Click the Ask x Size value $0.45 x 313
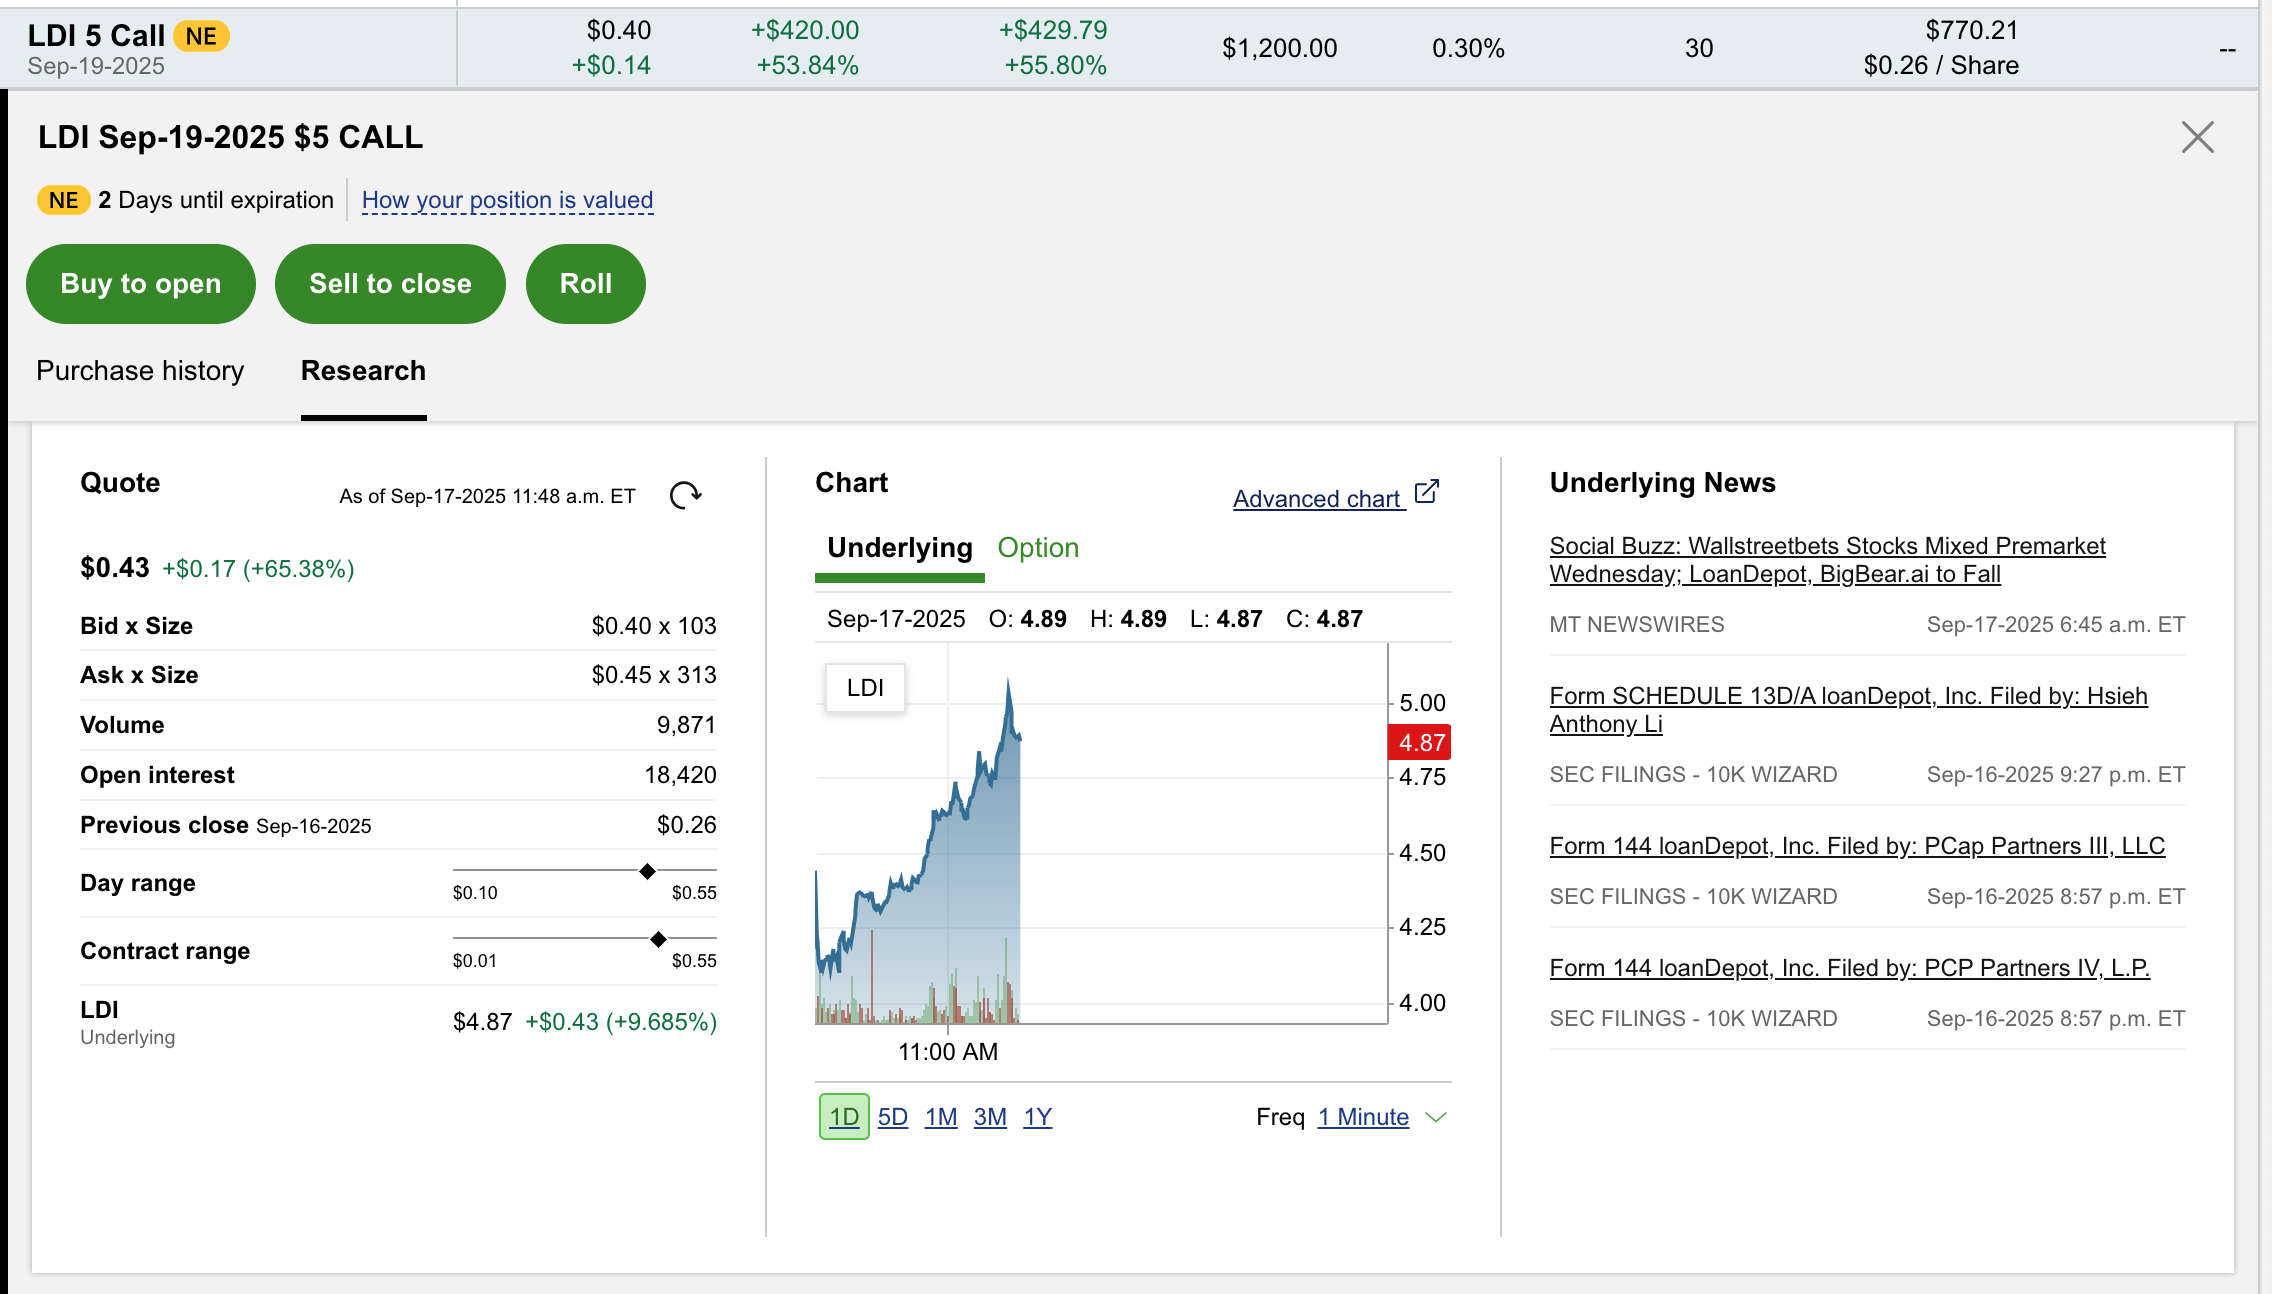 pos(654,675)
